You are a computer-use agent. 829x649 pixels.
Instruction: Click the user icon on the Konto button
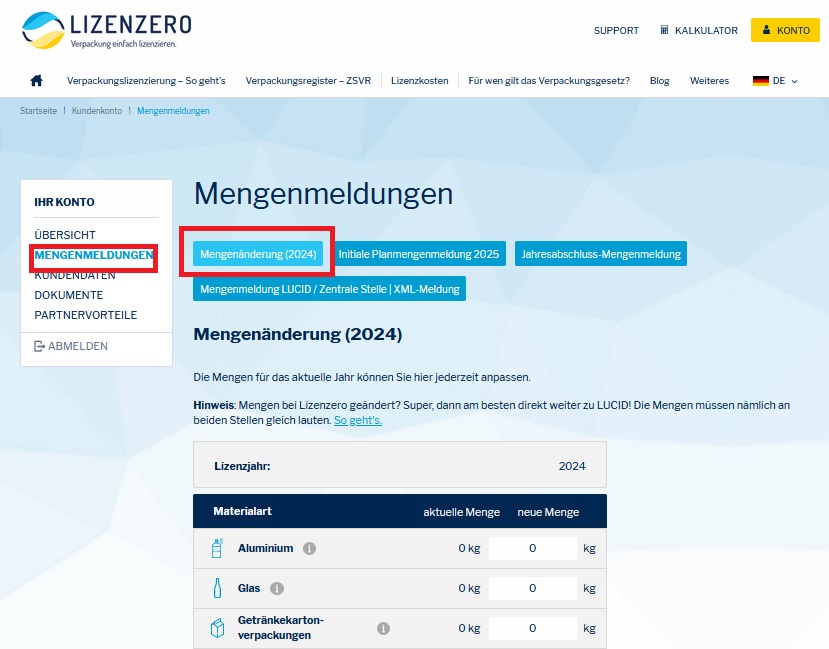click(766, 30)
